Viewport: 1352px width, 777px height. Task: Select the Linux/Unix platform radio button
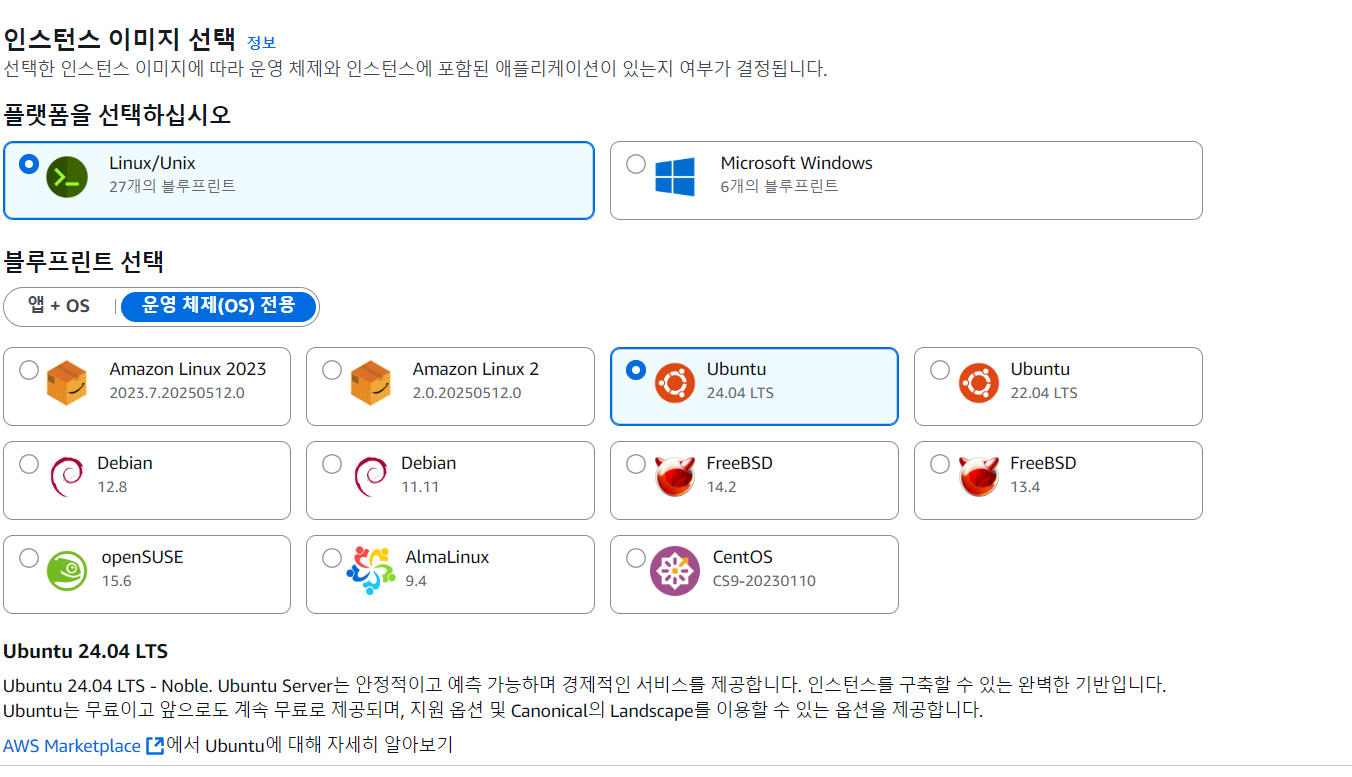pyautogui.click(x=29, y=163)
